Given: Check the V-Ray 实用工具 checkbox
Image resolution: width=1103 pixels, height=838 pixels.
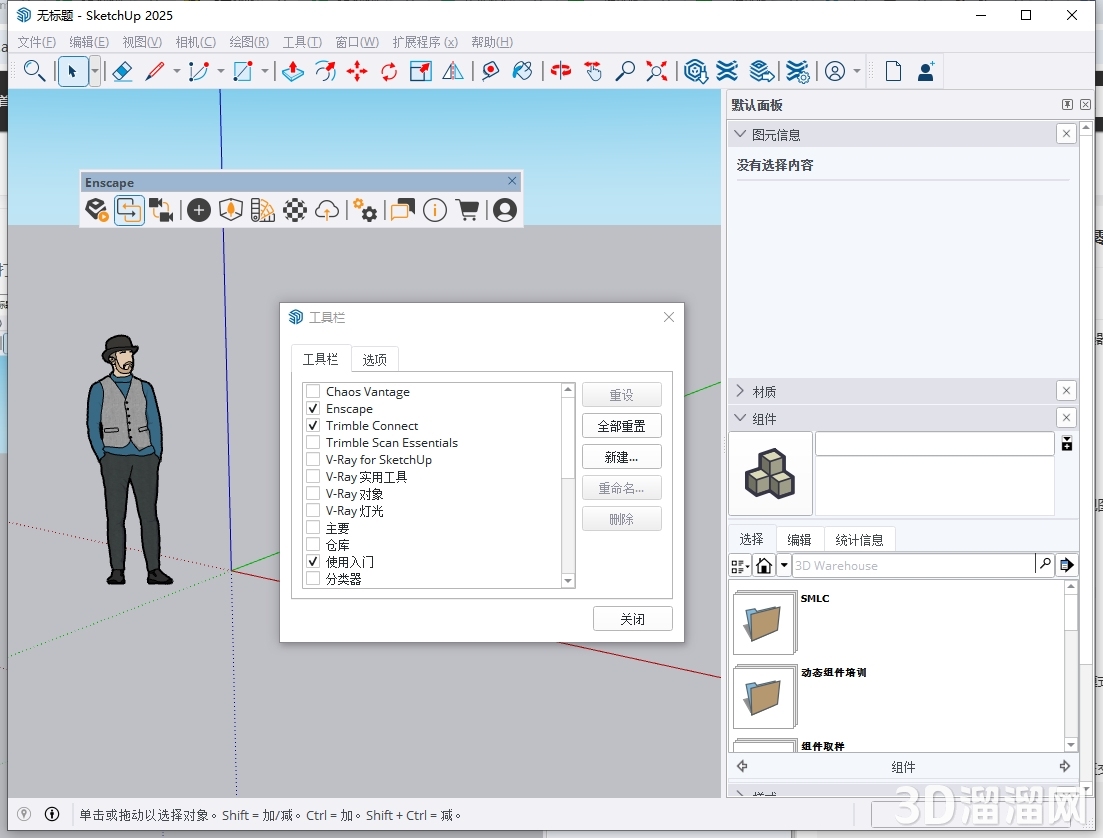Looking at the screenshot, I should coord(313,476).
